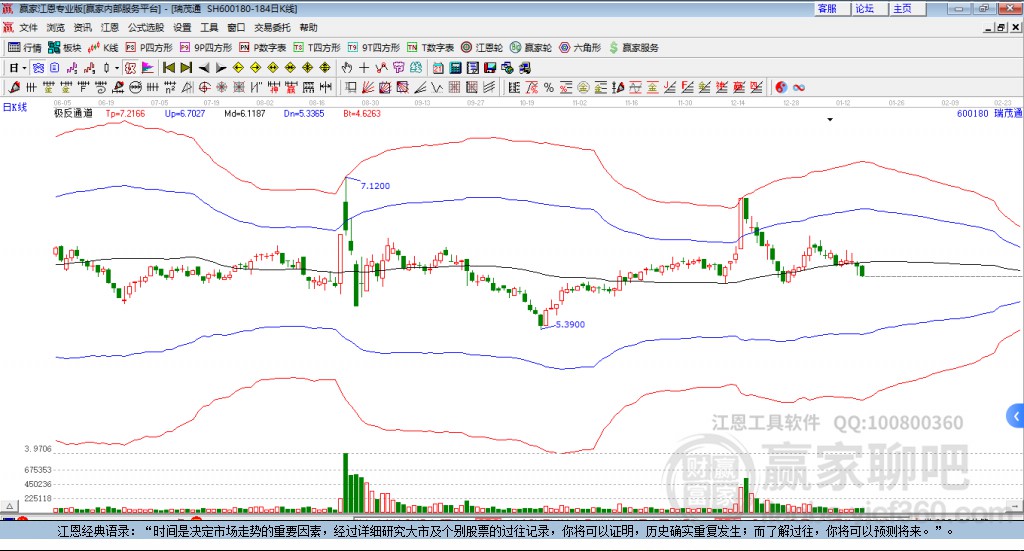Collapse volume panel with bottom-left arrow
The height and width of the screenshot is (551, 1024).
pyautogui.click(x=9, y=506)
